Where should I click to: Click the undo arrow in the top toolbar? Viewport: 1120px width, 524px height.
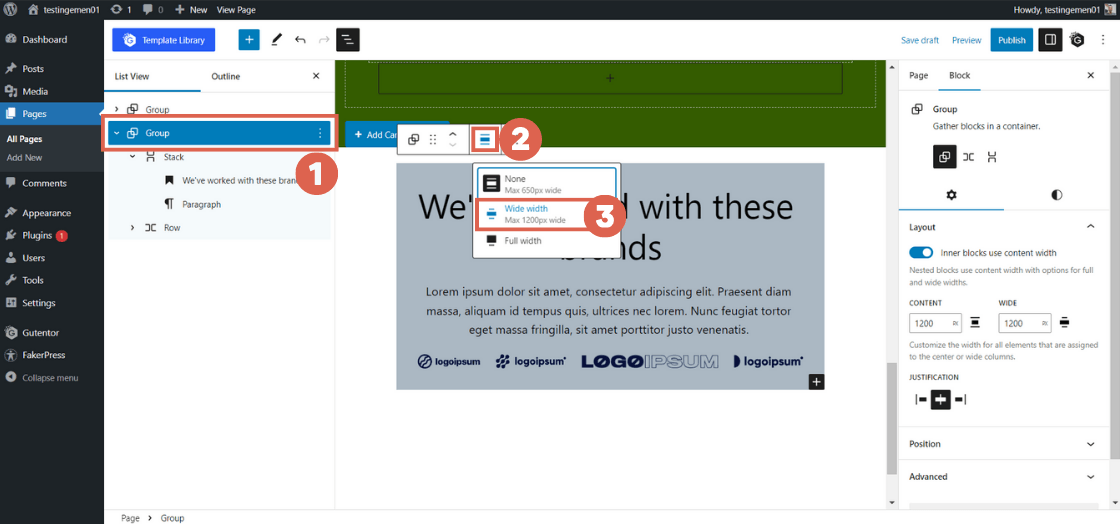pyautogui.click(x=300, y=40)
